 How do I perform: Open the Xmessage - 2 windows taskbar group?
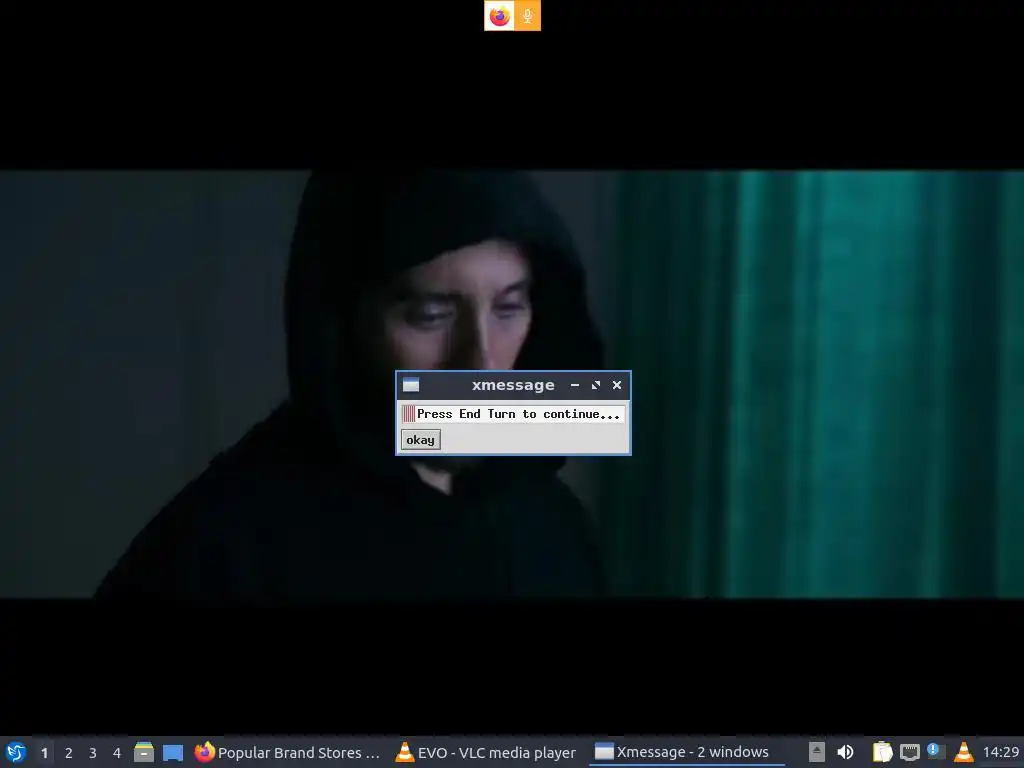tap(686, 752)
